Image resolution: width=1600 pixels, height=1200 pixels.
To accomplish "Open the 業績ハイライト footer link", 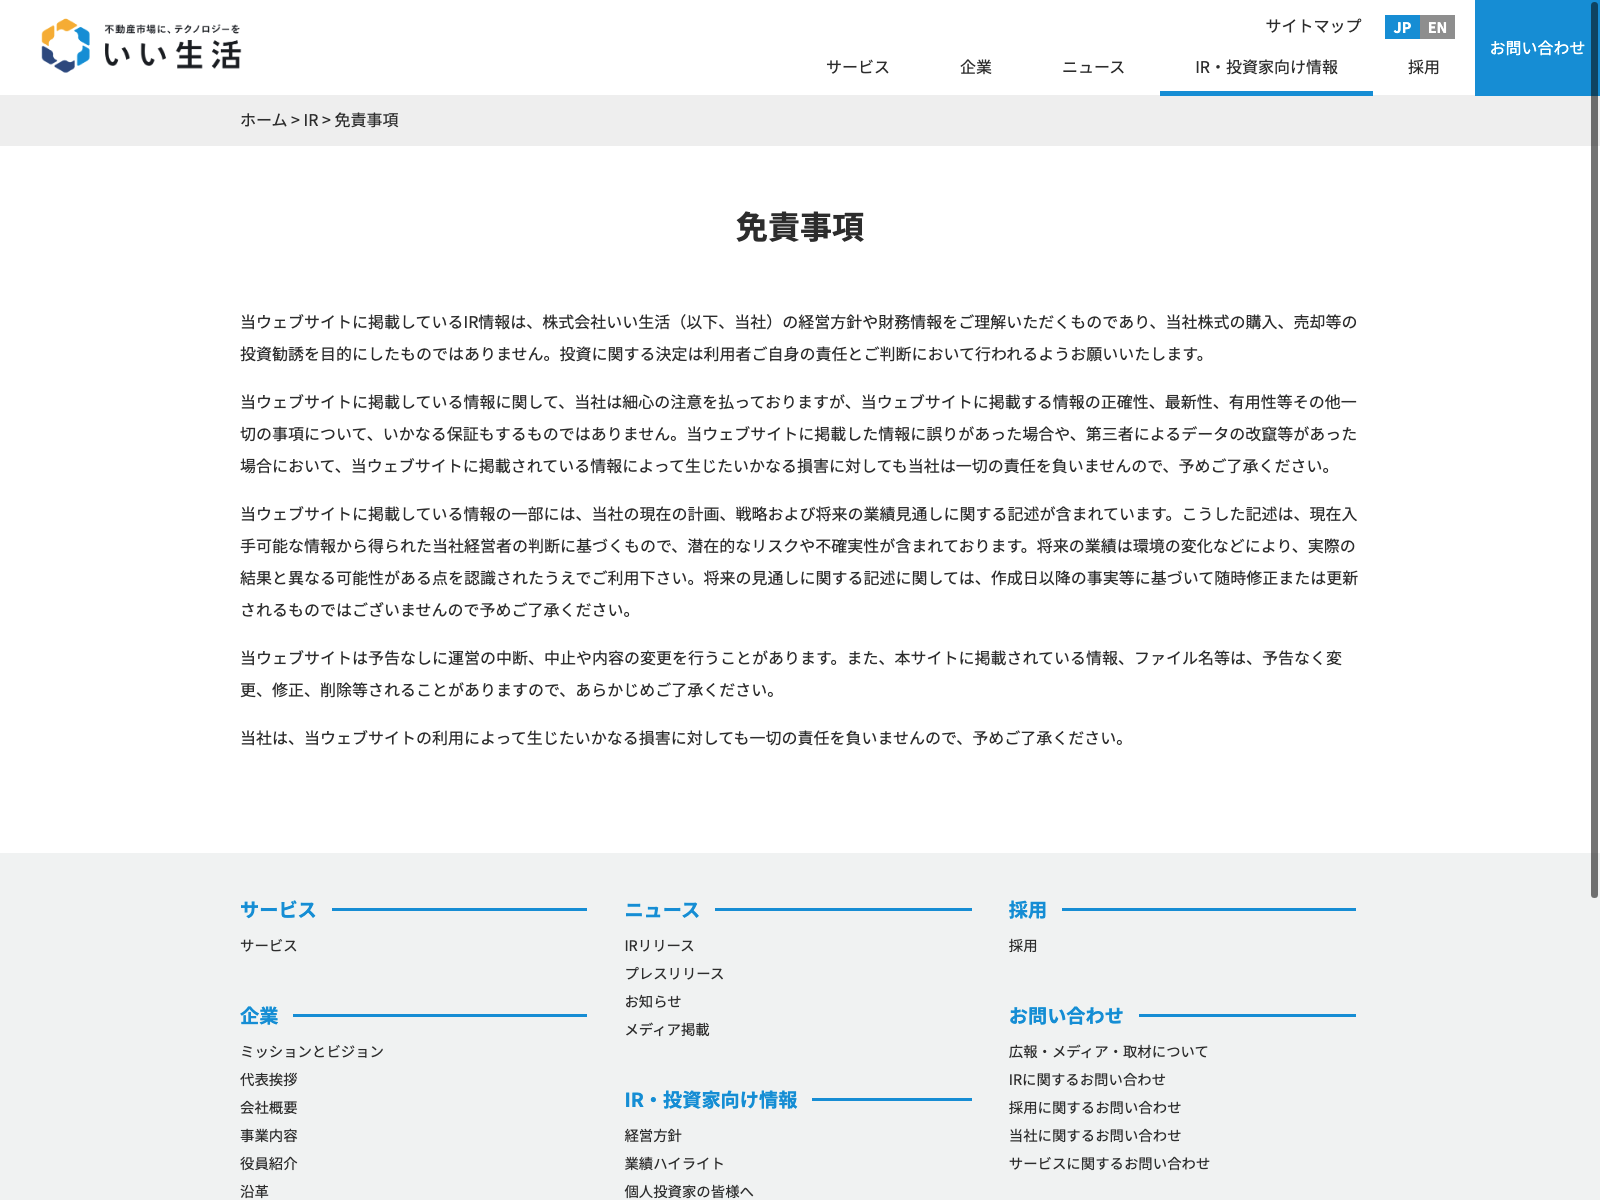I will 674,1164.
